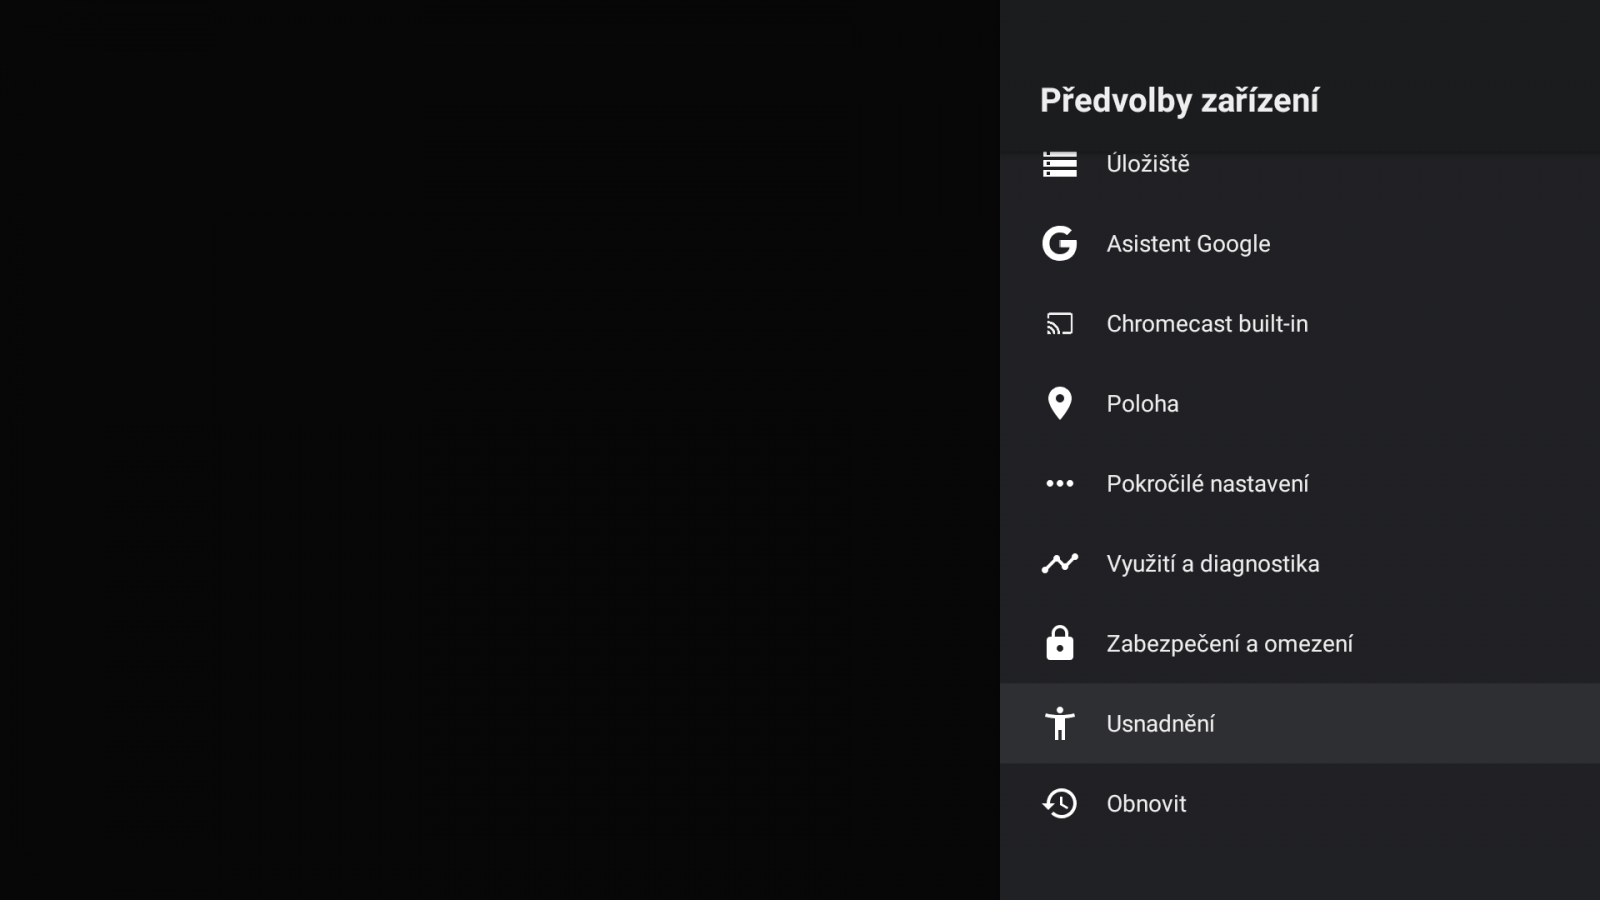
Task: Click the three-dots advanced settings icon
Action: (x=1059, y=484)
